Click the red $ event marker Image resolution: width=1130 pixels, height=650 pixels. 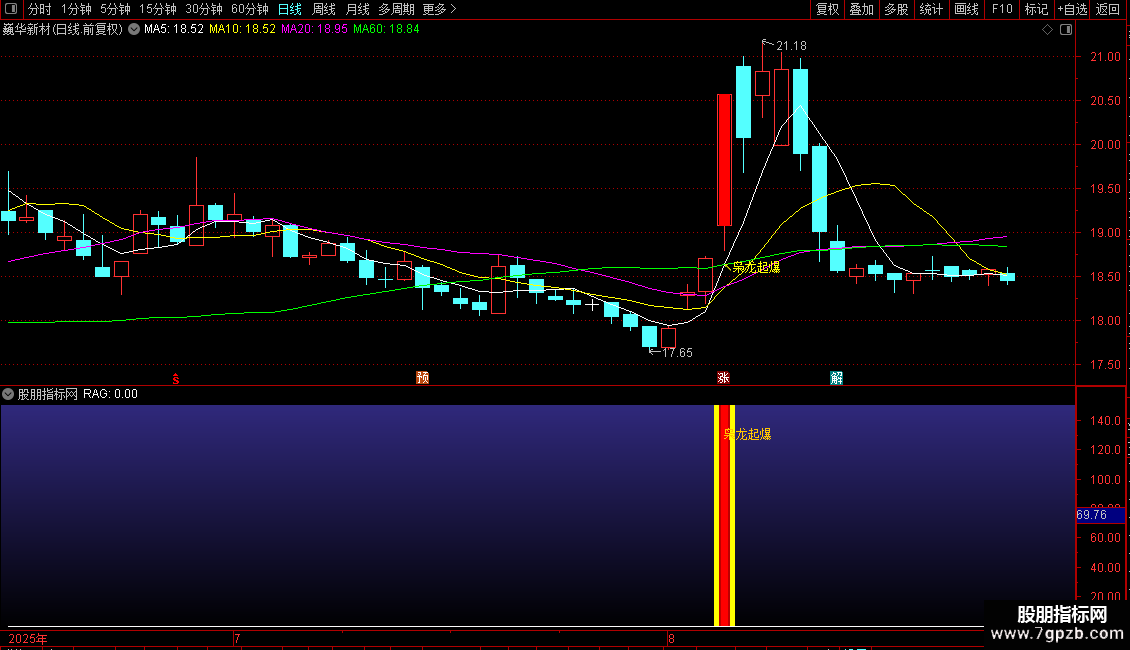(x=175, y=379)
